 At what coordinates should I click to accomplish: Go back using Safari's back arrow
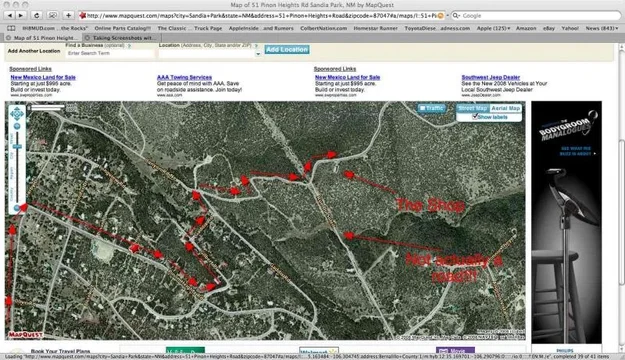[10, 16]
